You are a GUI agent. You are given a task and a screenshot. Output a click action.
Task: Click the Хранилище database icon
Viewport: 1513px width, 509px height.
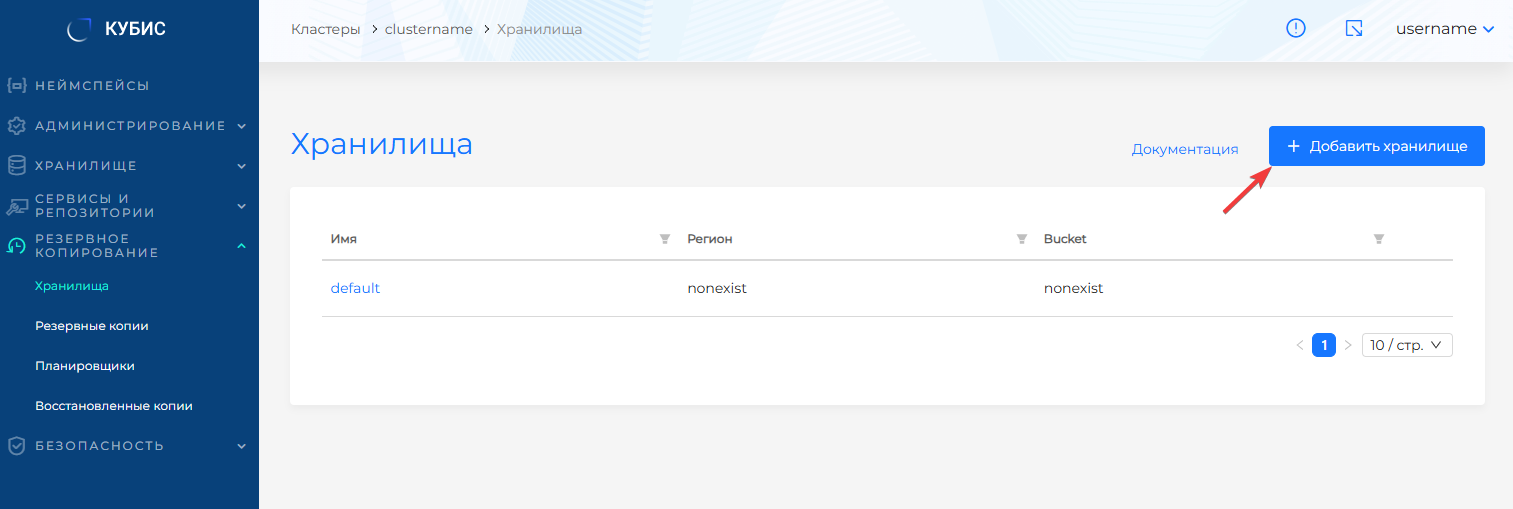click(16, 166)
